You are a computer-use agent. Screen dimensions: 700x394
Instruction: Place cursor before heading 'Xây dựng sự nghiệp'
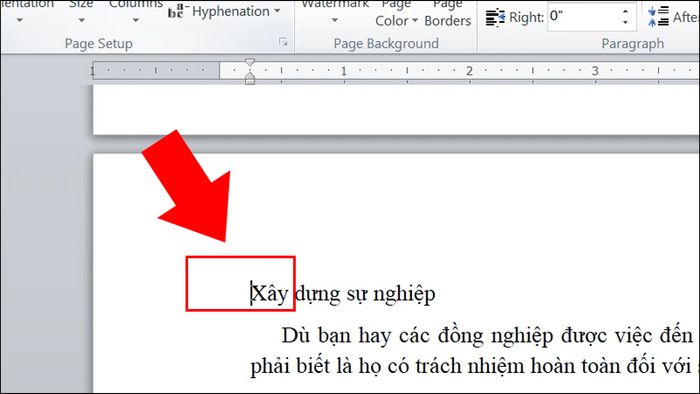251,294
